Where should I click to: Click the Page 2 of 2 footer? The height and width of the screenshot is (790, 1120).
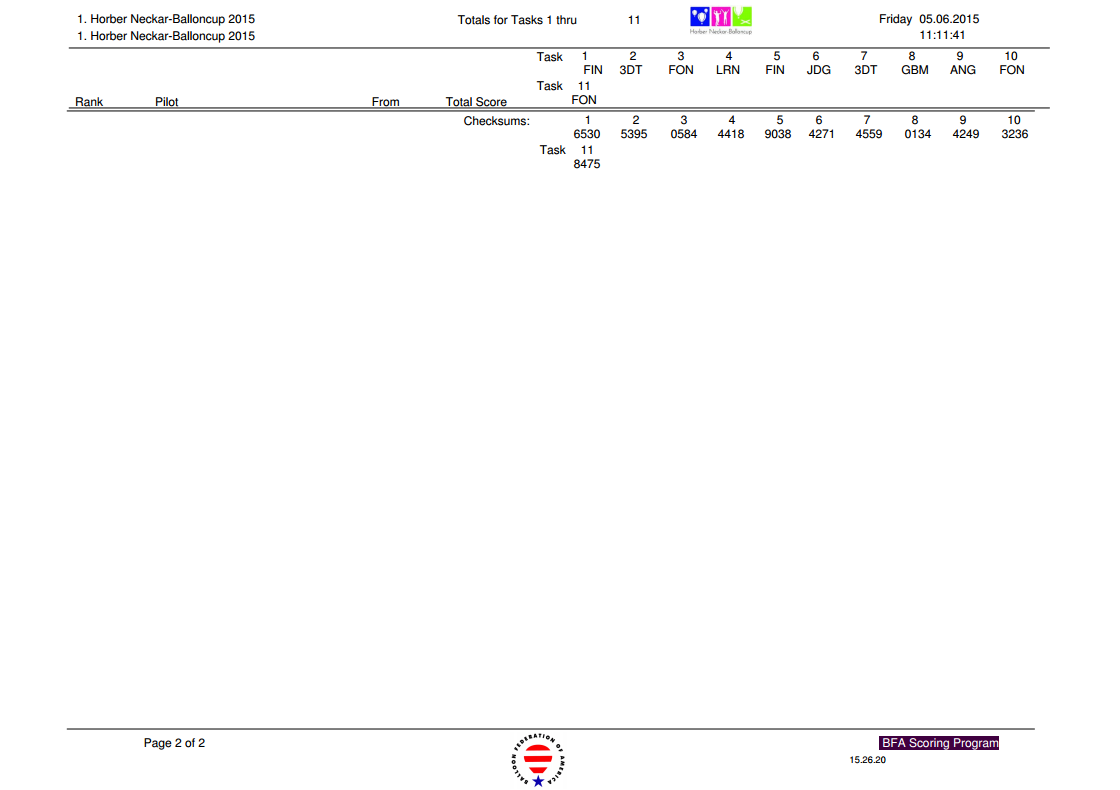pos(175,743)
